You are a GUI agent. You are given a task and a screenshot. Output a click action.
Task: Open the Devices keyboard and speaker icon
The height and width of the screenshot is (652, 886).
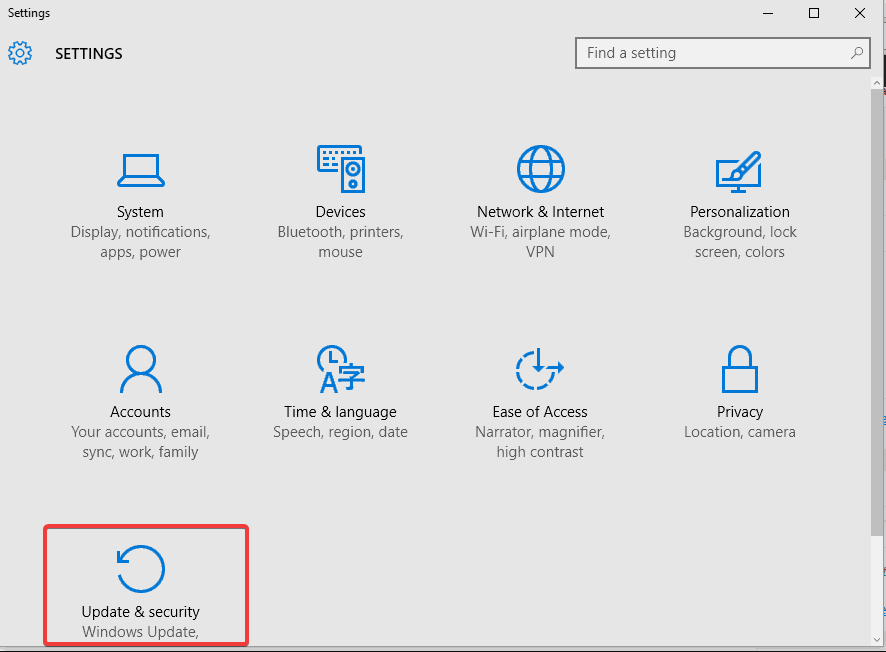(341, 168)
